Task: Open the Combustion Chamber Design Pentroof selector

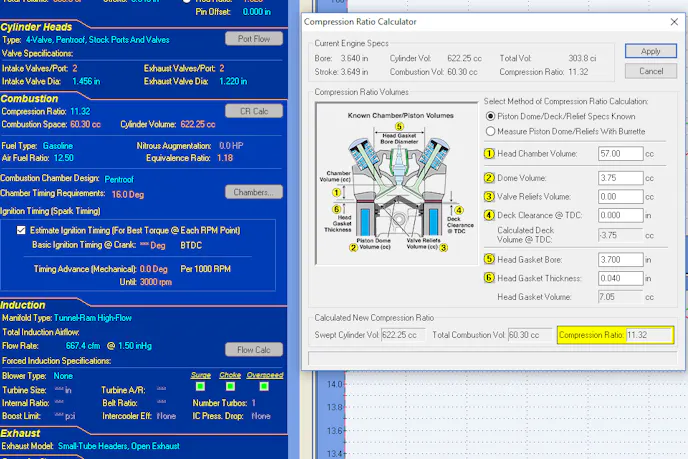Action: tap(119, 178)
